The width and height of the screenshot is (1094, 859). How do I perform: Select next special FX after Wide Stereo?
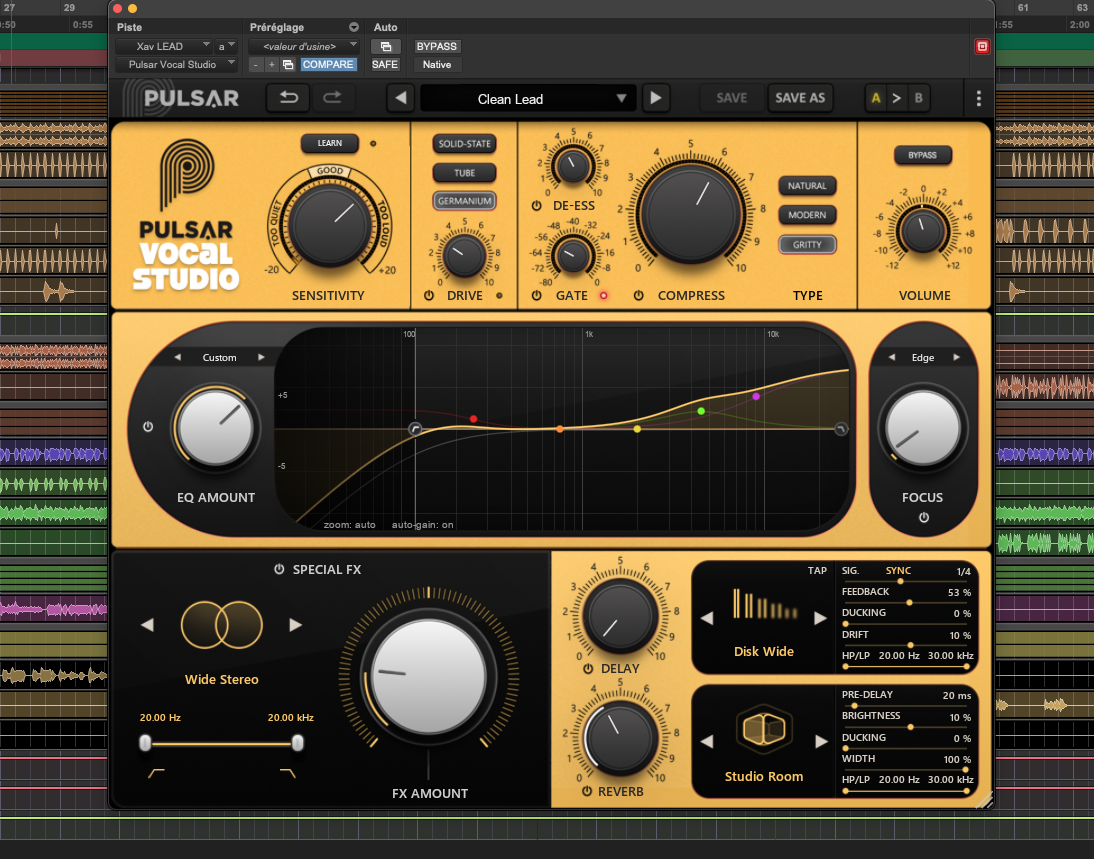click(295, 625)
